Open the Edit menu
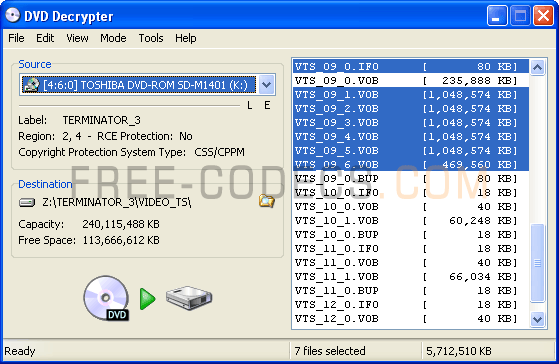The image size is (559, 364). tap(45, 38)
